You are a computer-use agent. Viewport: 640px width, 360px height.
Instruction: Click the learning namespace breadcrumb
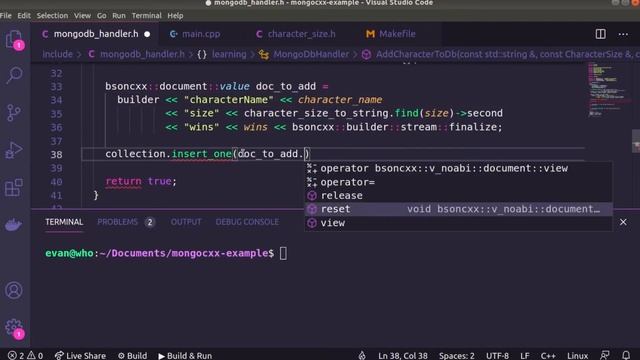coord(222,54)
